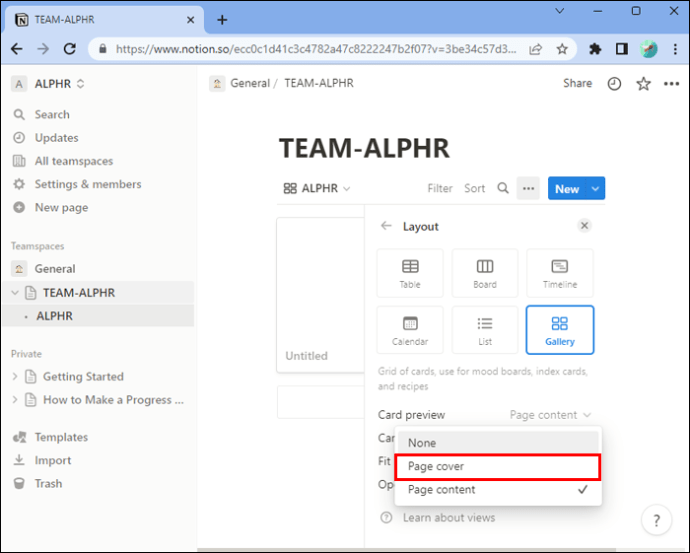Open the Card preview Page content dropdown
Screen dimensions: 690x553
pyautogui.click(x=550, y=415)
